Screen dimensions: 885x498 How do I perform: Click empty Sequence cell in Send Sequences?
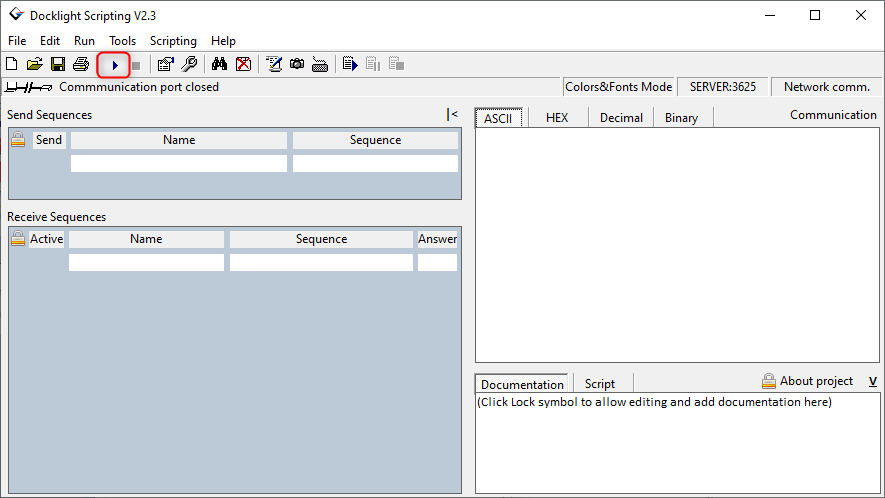coord(375,163)
